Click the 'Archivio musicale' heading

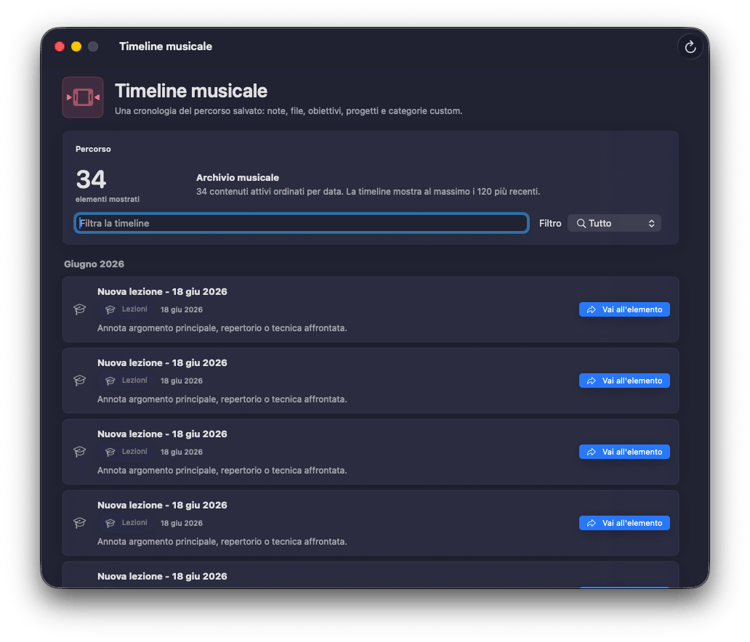(x=237, y=178)
